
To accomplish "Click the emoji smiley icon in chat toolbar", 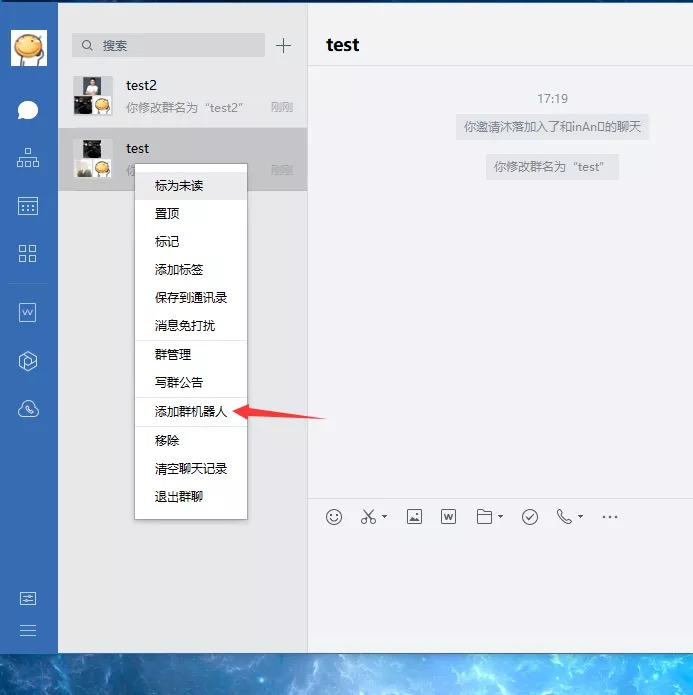I will [x=335, y=517].
